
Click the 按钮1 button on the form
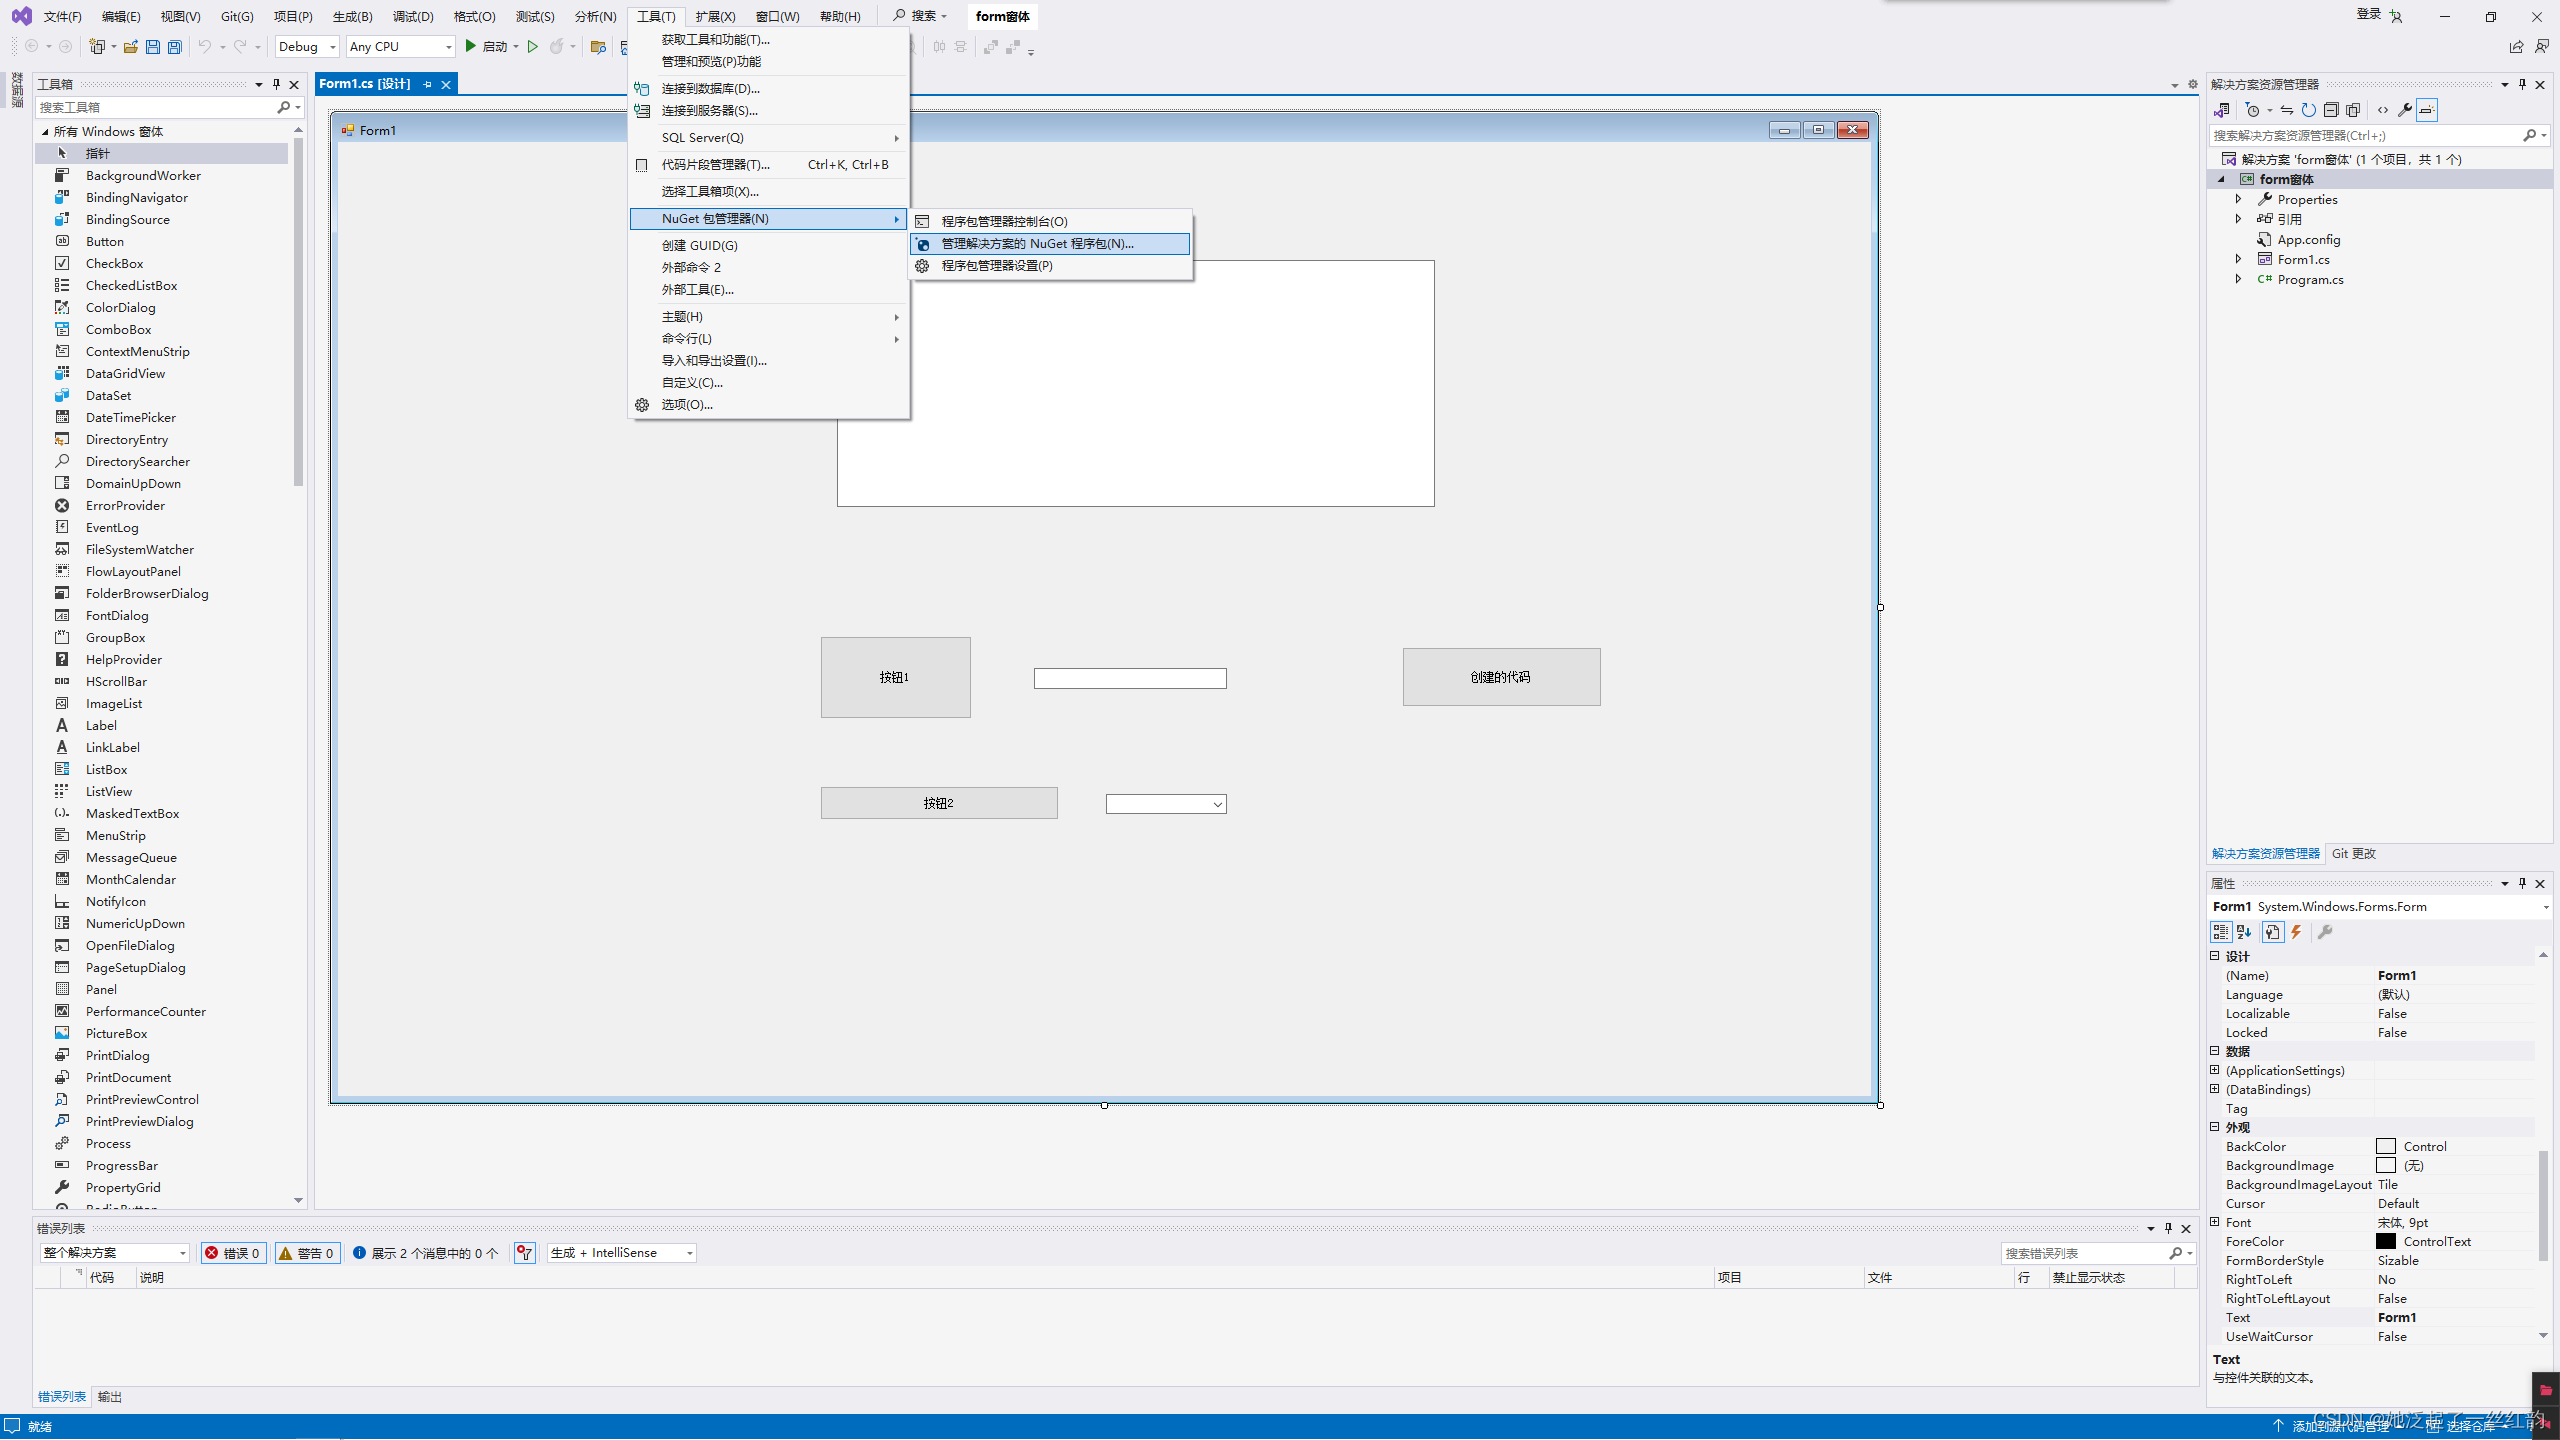click(895, 677)
